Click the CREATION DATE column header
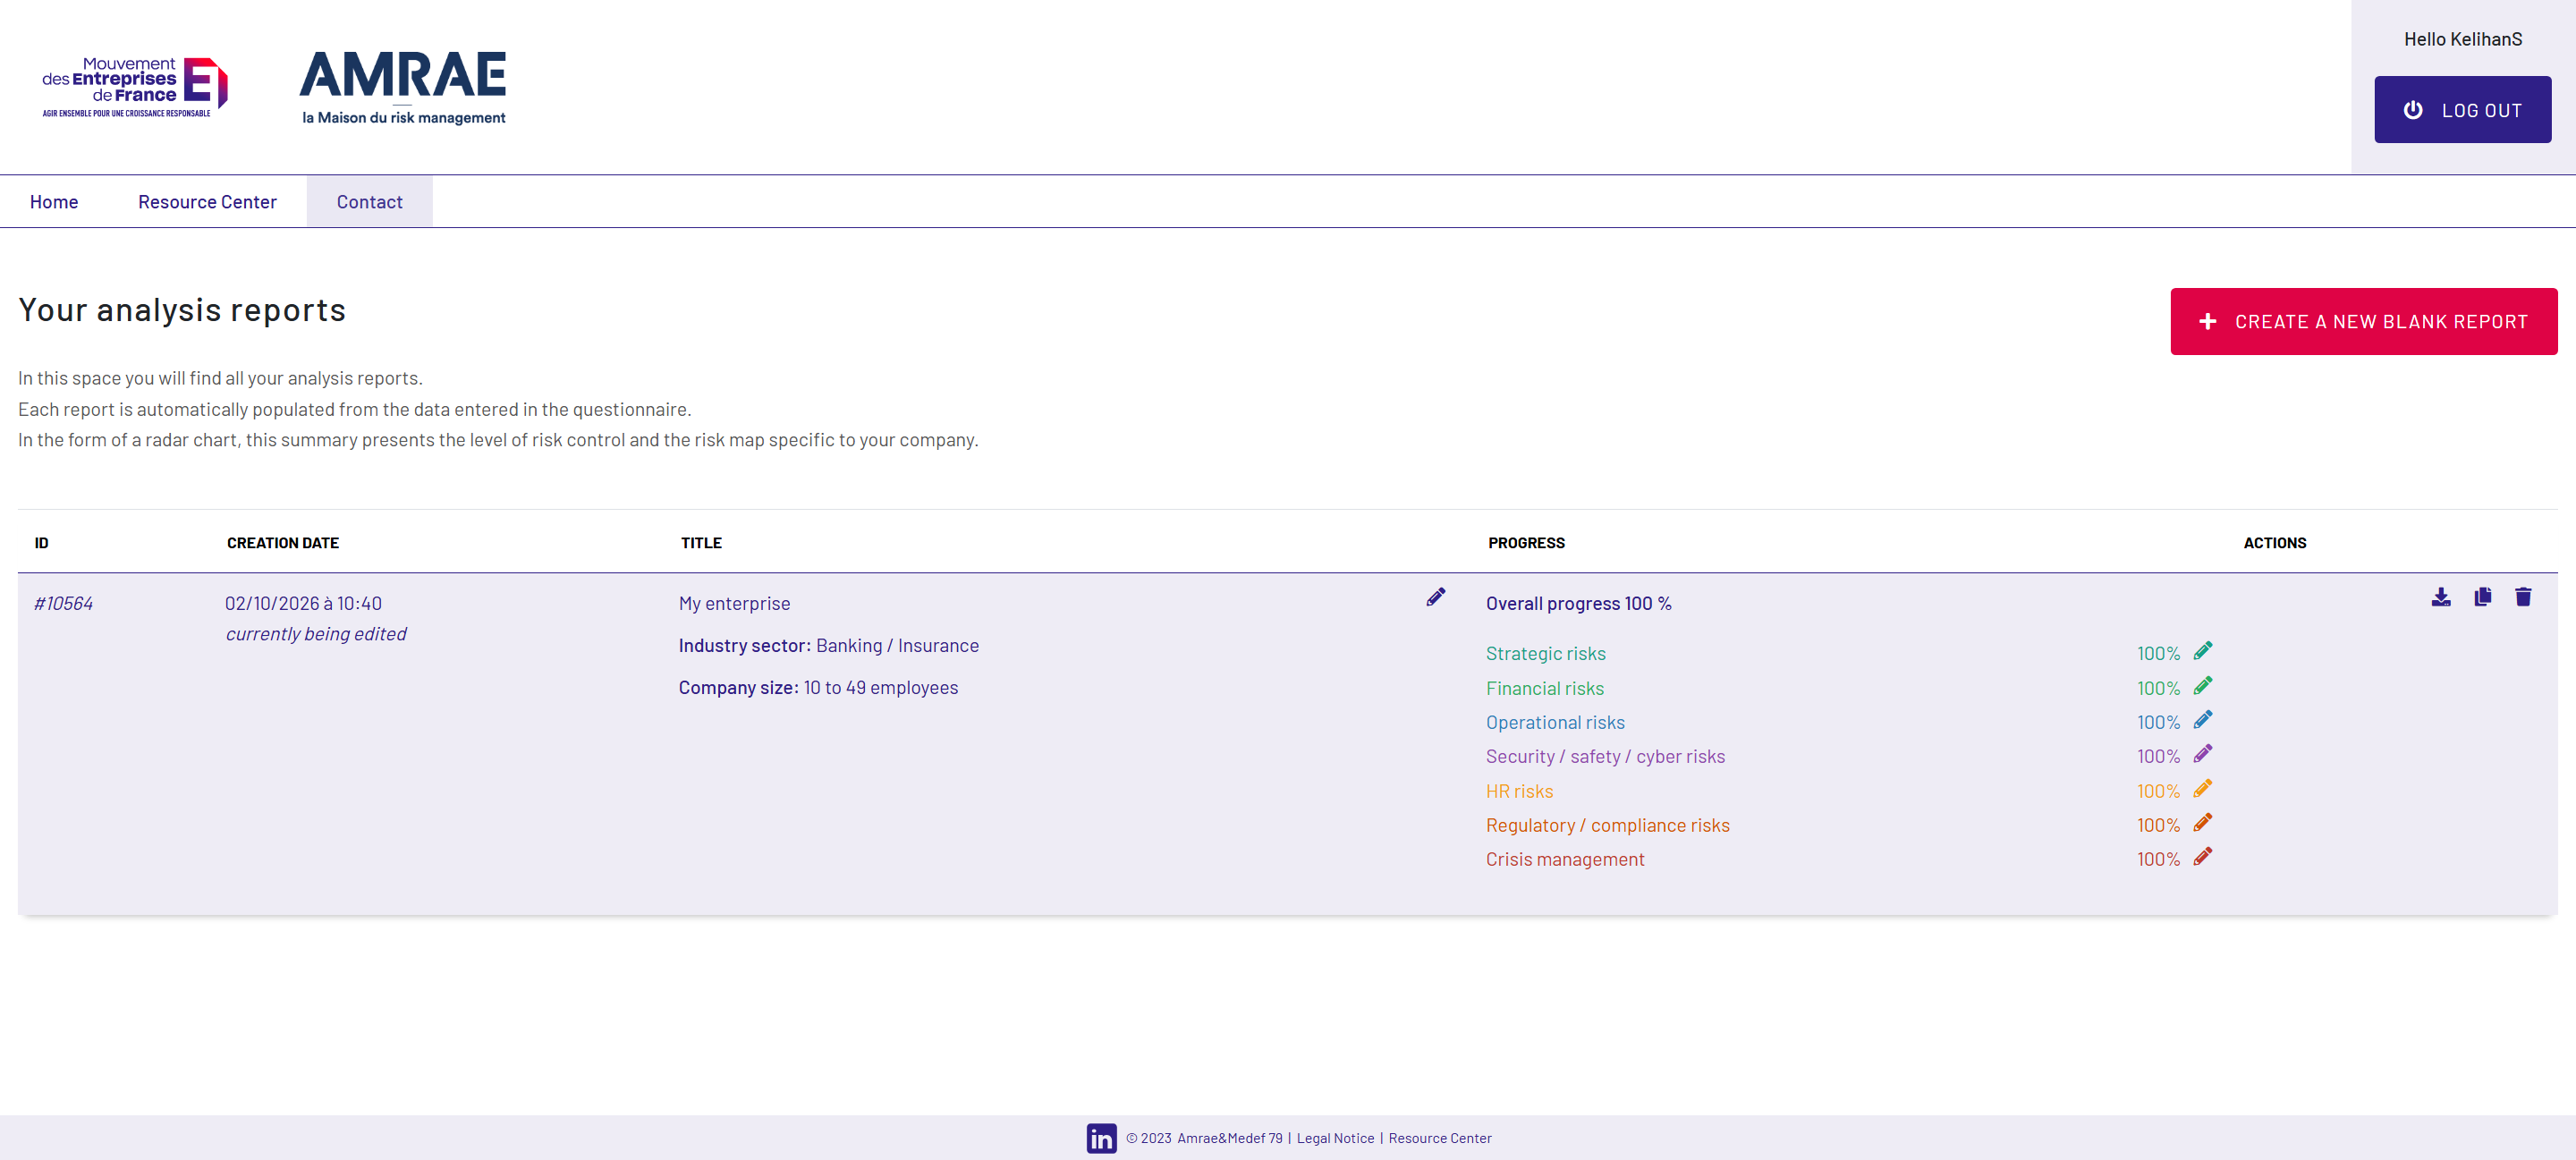Screen dimensions: 2576x1160 (x=282, y=543)
